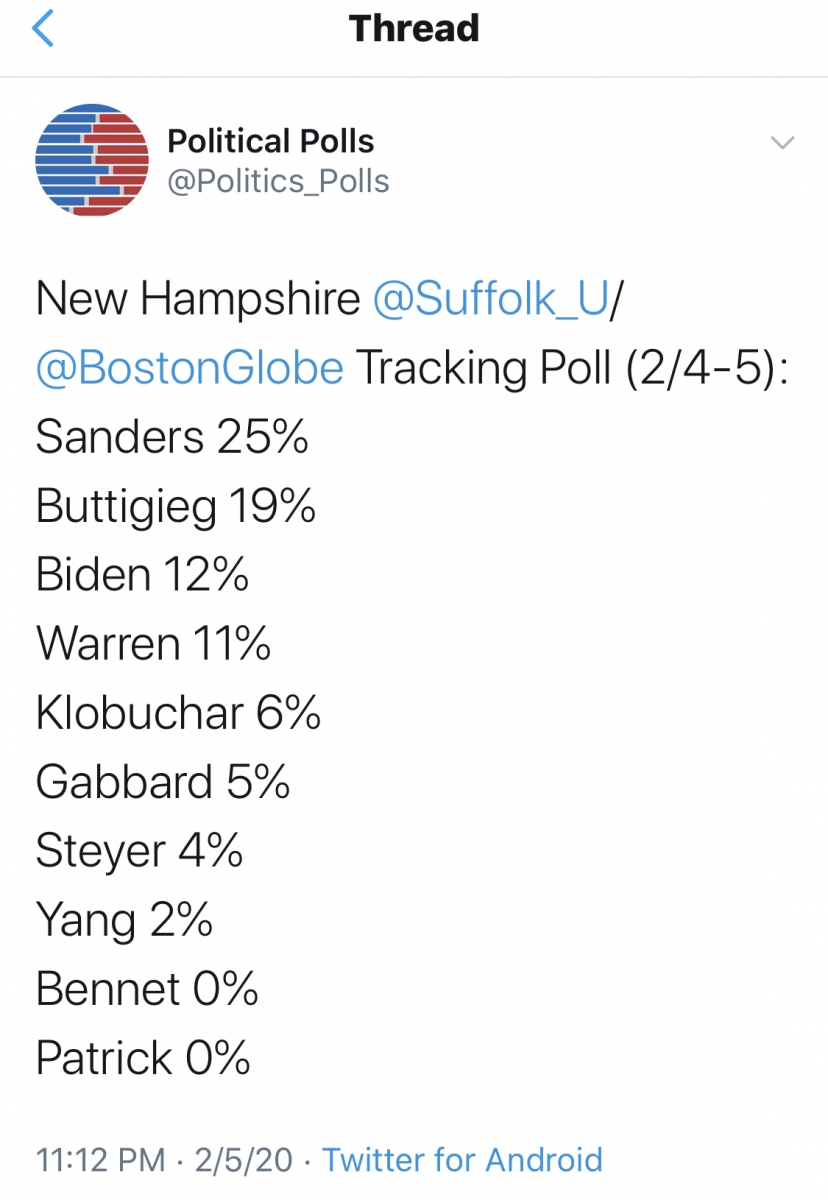Expand the tweet options chevron

point(782,143)
